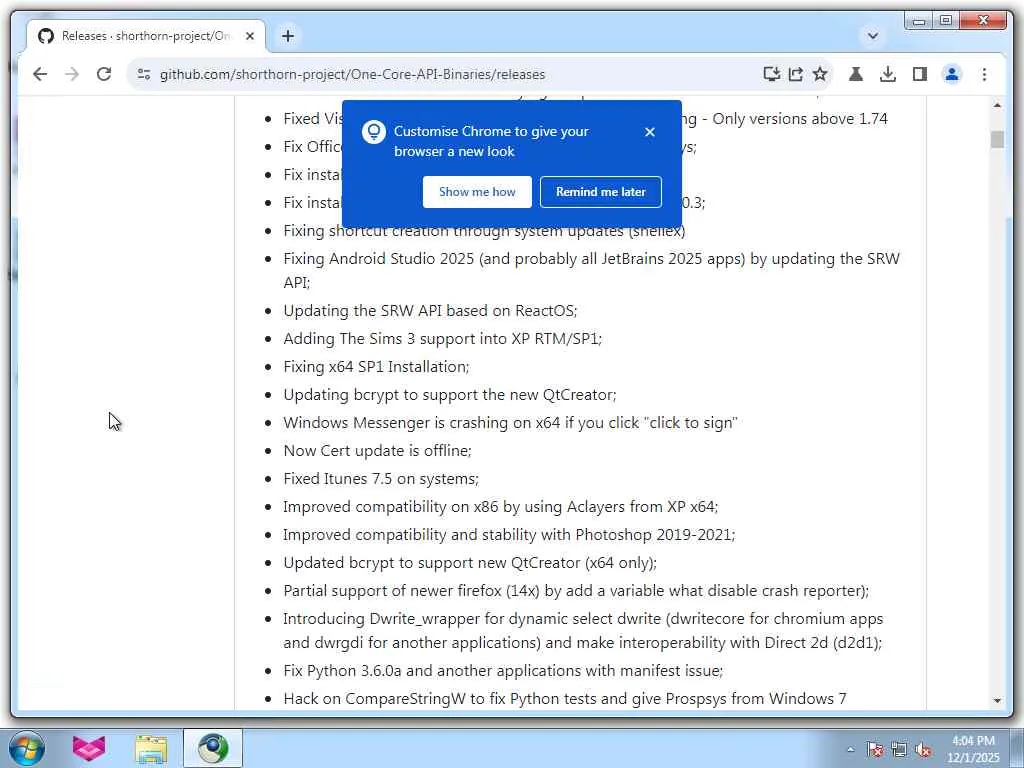The height and width of the screenshot is (768, 1024).
Task: Open Chrome Labs flask icon
Action: pos(856,74)
